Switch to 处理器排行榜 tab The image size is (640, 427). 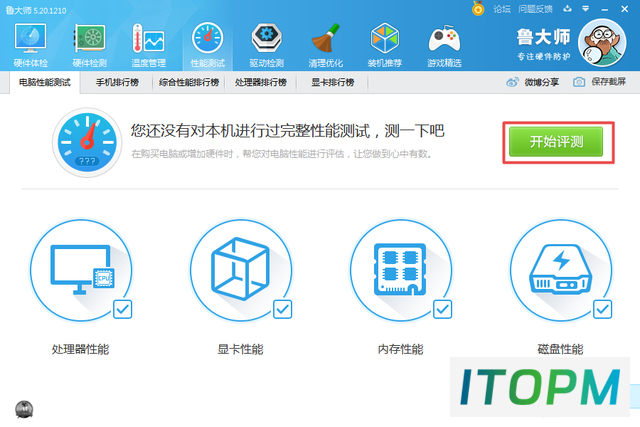tap(261, 82)
